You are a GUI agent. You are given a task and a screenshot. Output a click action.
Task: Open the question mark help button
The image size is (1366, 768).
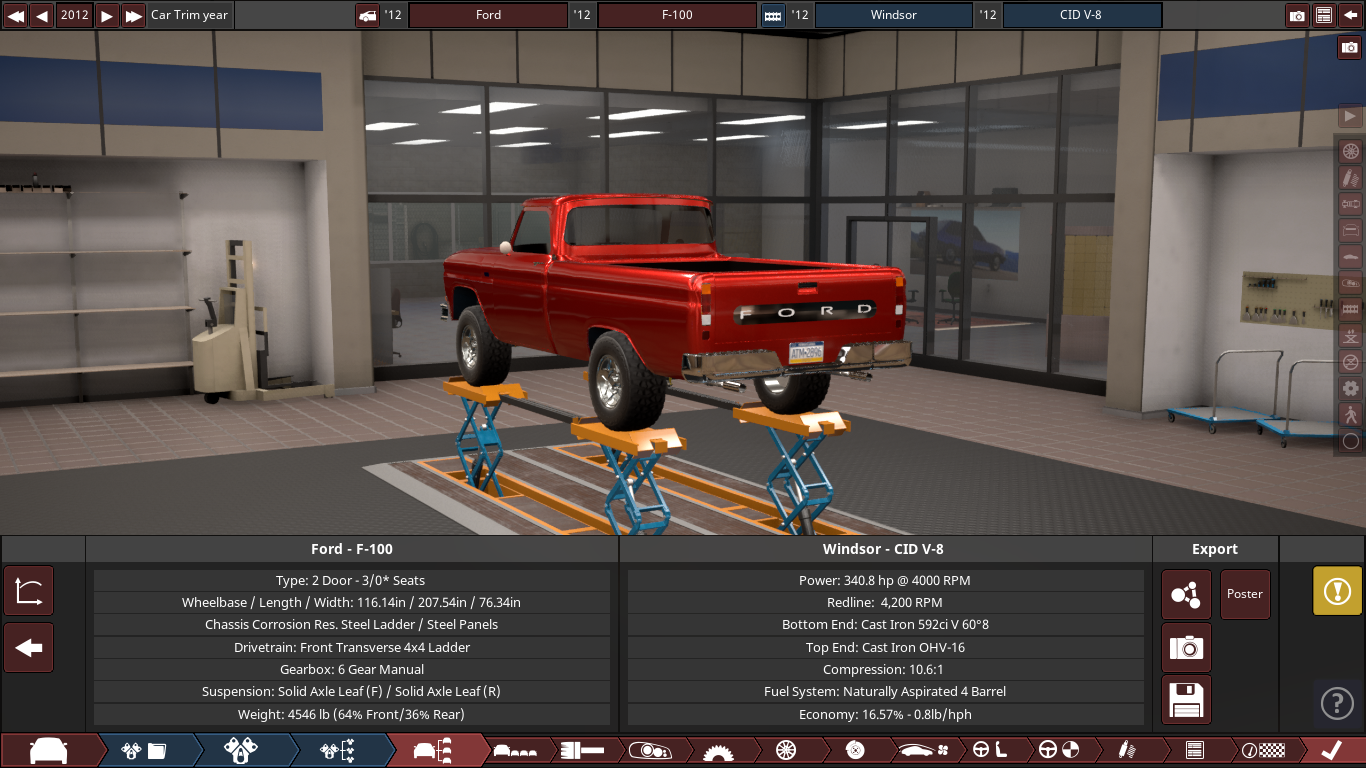tap(1337, 703)
